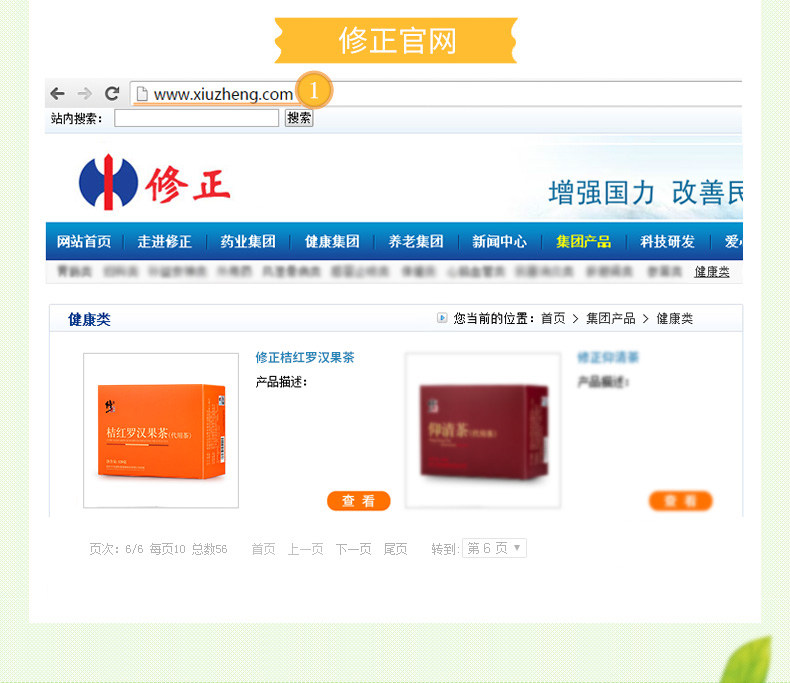
Task: Click the 修正 logo image
Action: pyautogui.click(x=154, y=182)
